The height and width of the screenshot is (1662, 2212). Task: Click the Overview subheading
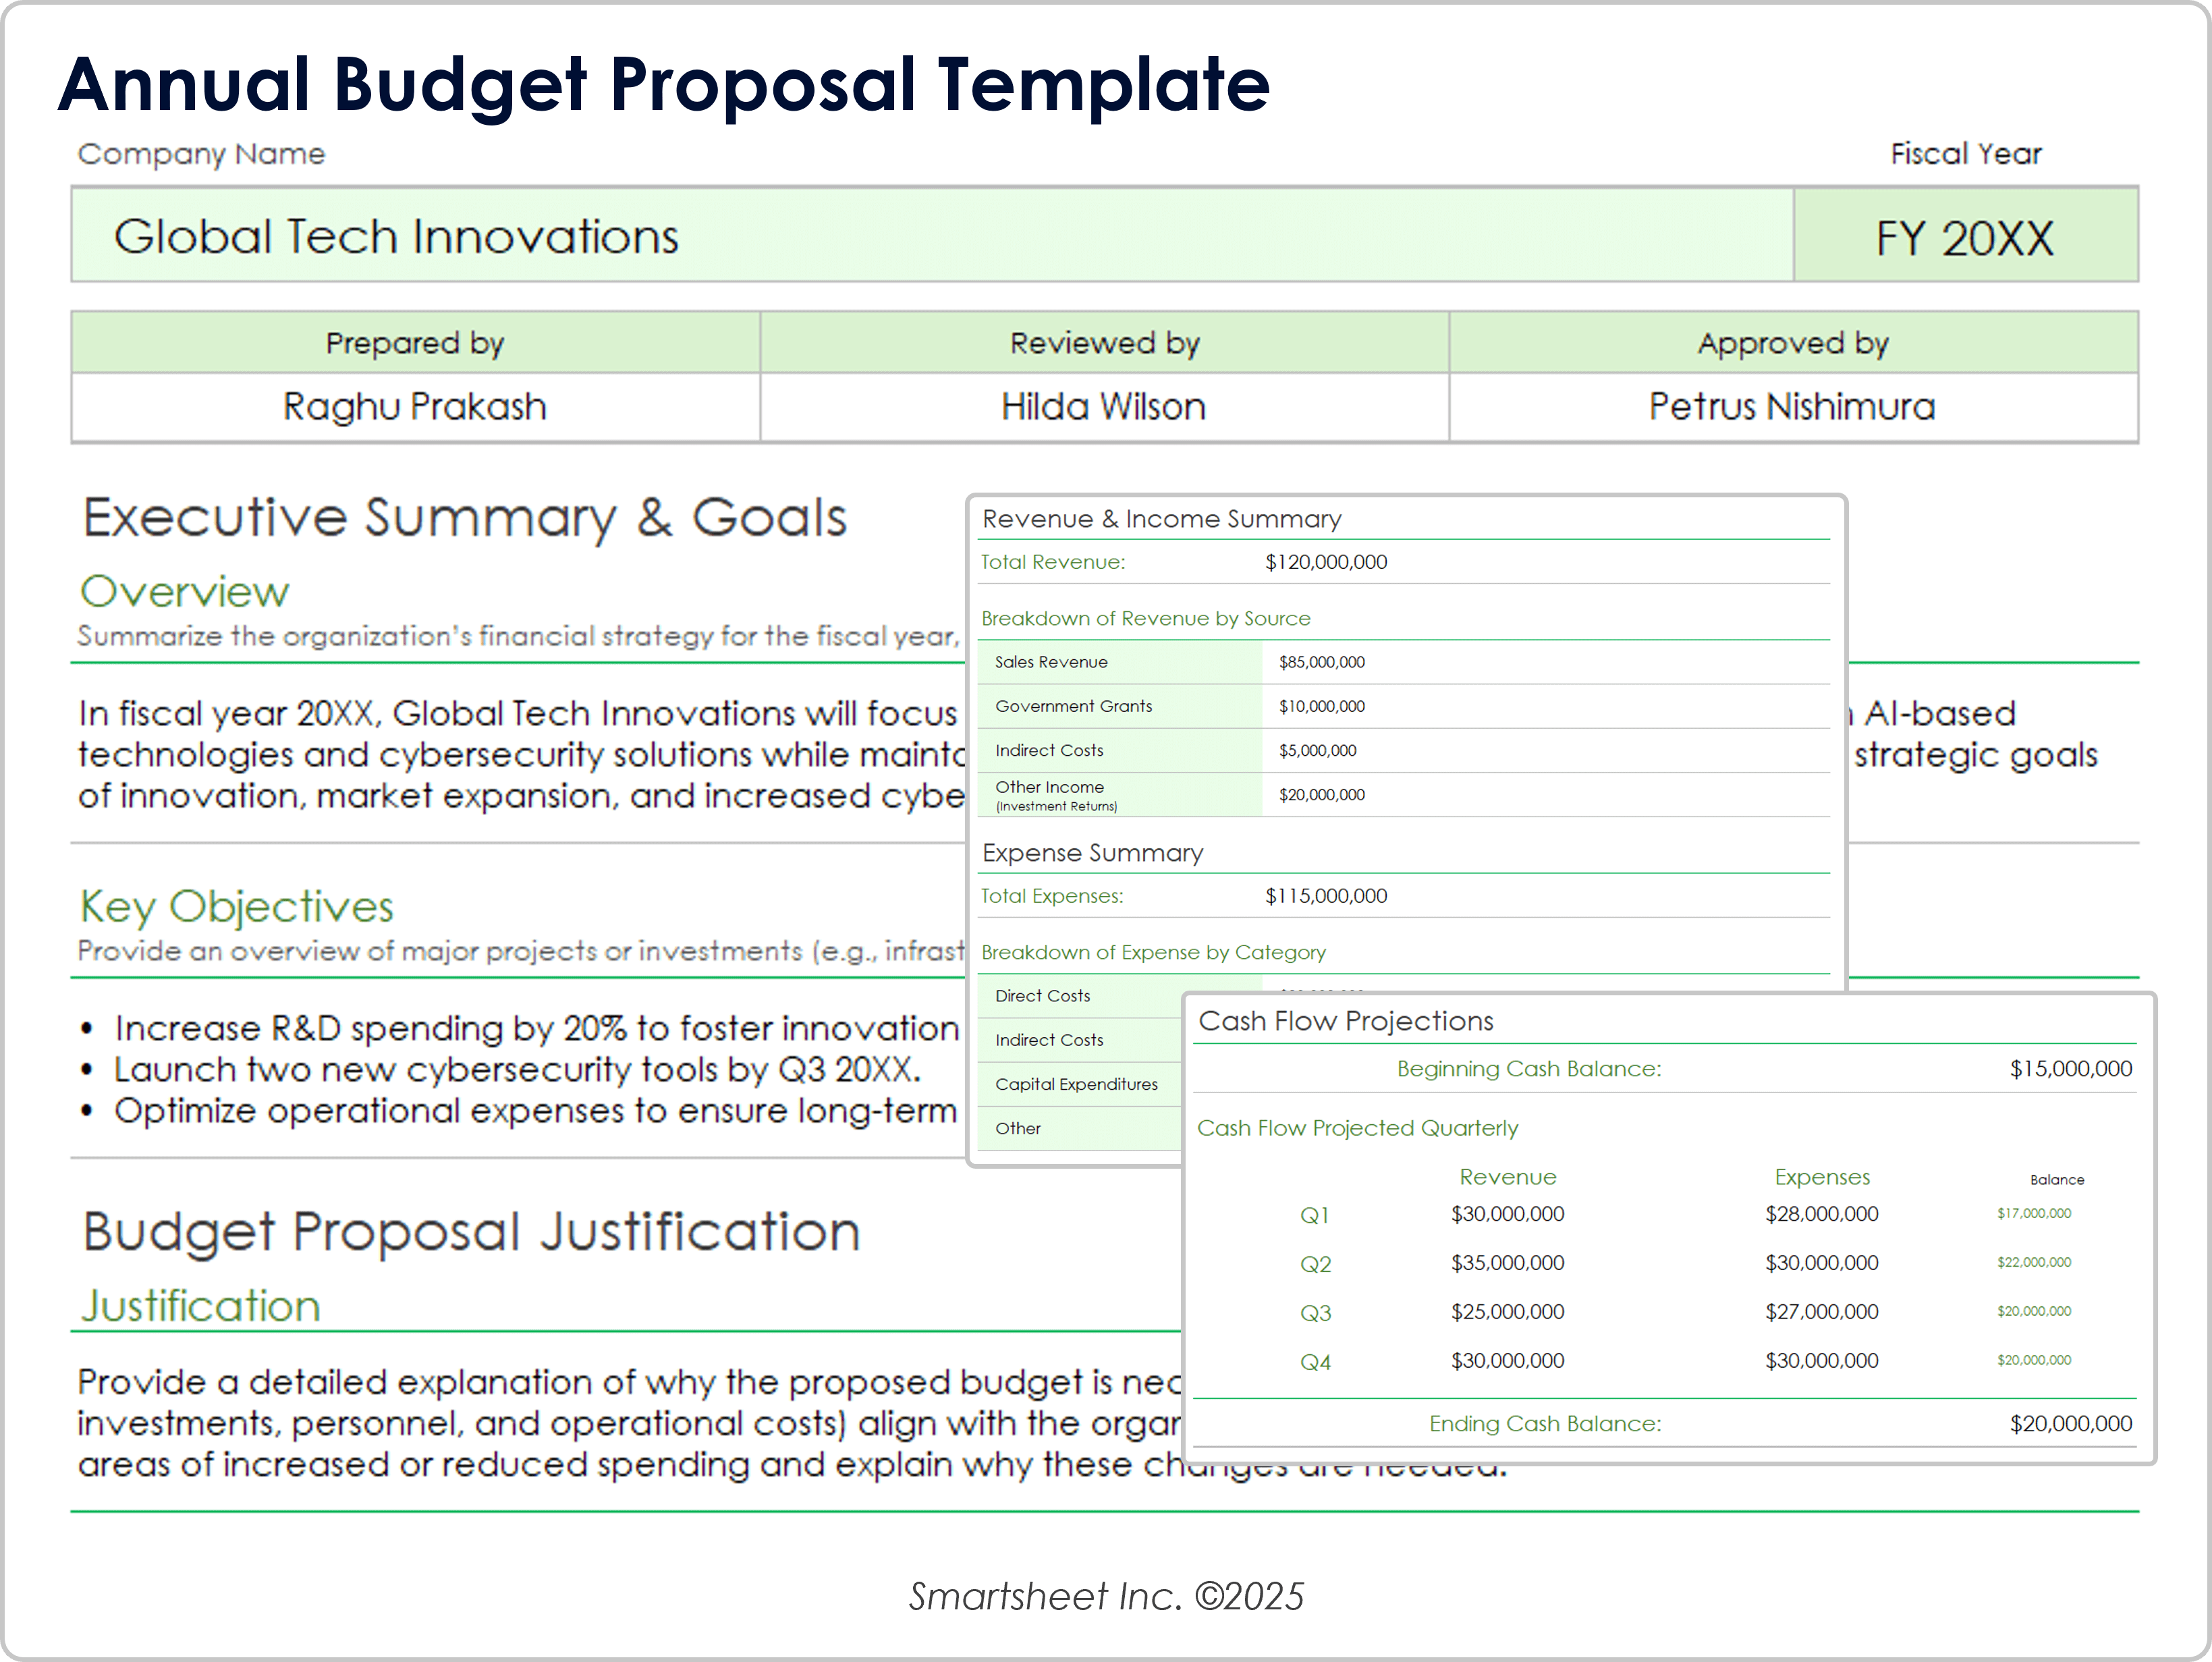[185, 591]
